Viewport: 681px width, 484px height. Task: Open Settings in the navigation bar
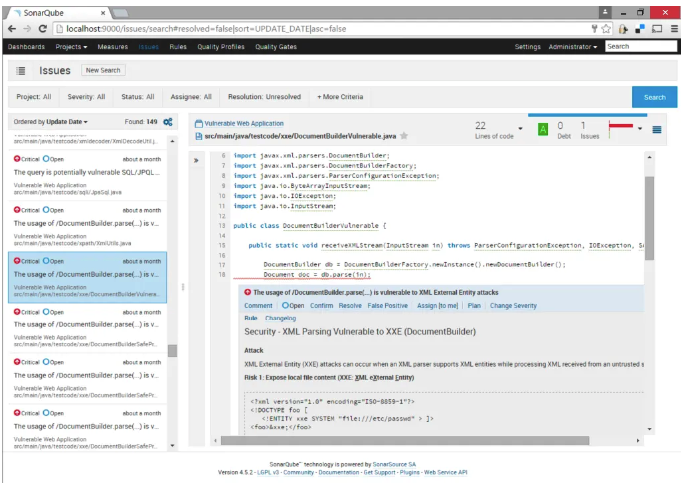coord(527,46)
